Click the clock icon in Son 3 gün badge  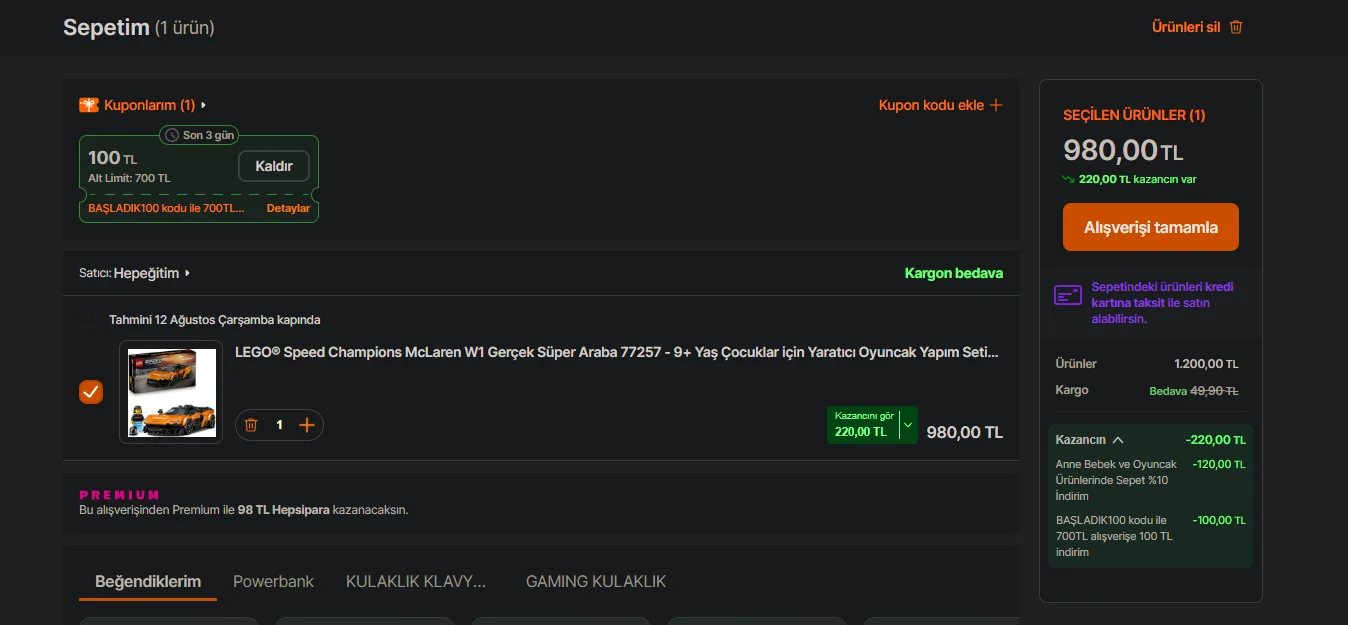point(172,135)
